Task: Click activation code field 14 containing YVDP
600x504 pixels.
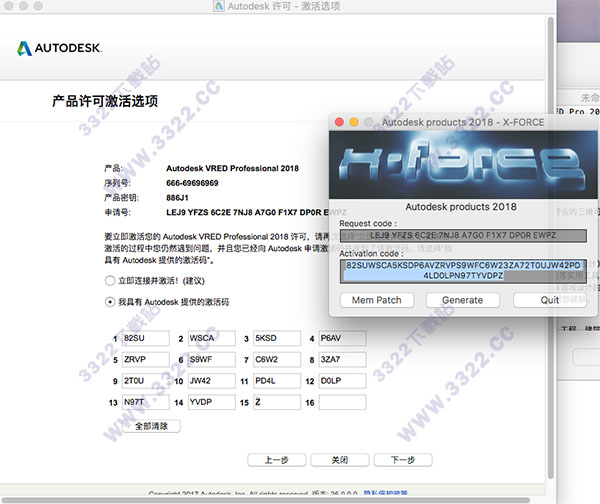Action: coord(212,403)
